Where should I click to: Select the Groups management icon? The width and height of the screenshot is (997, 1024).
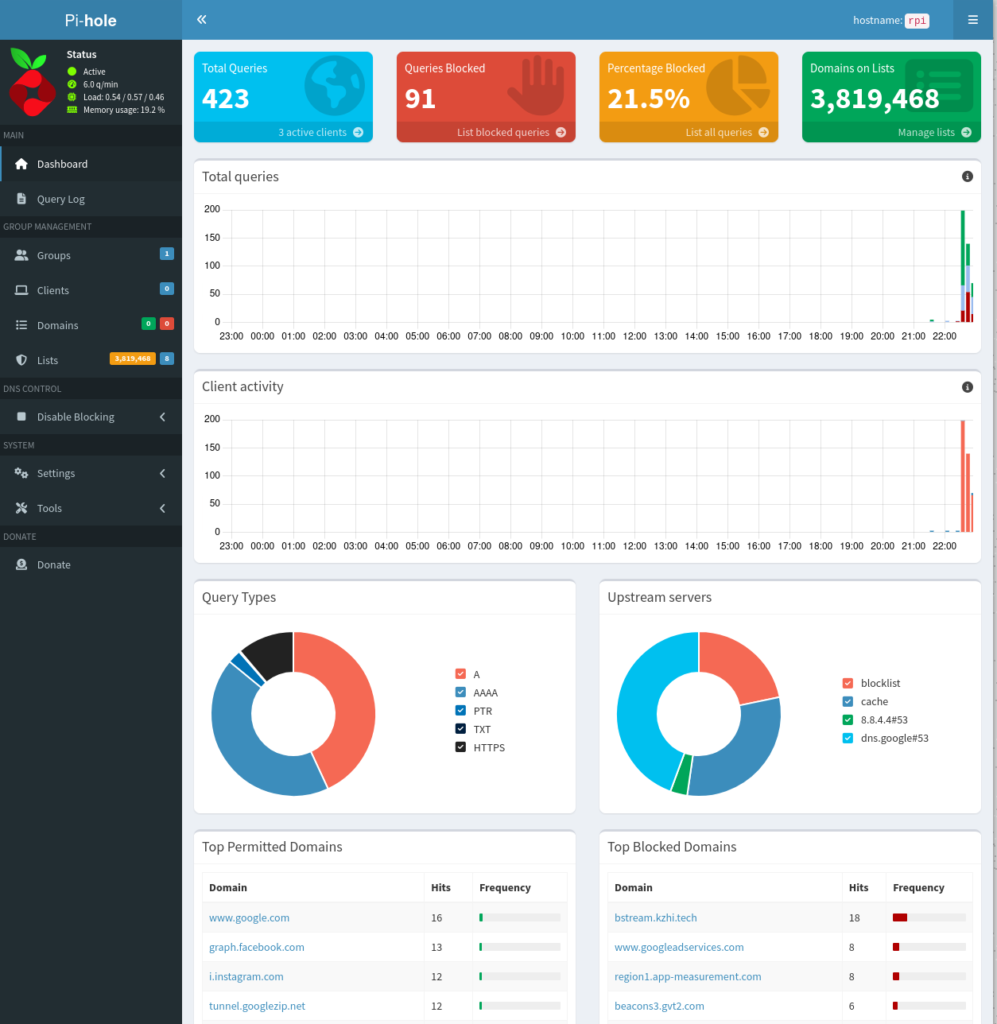click(x=22, y=255)
